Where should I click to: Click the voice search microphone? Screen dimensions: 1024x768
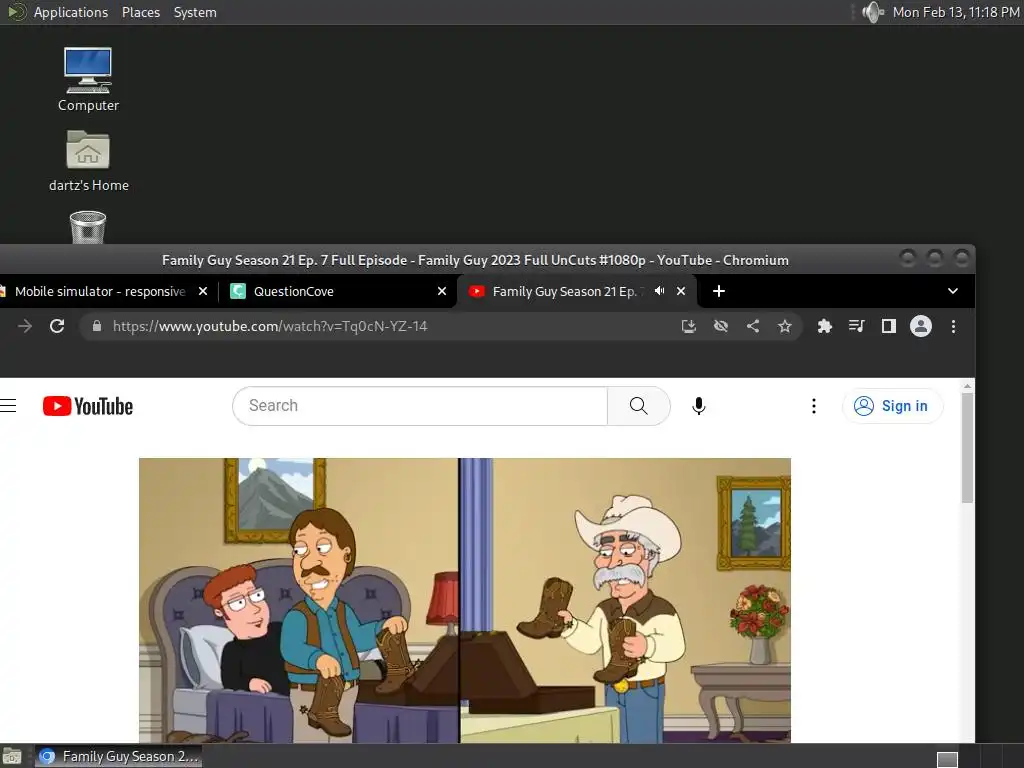[698, 406]
